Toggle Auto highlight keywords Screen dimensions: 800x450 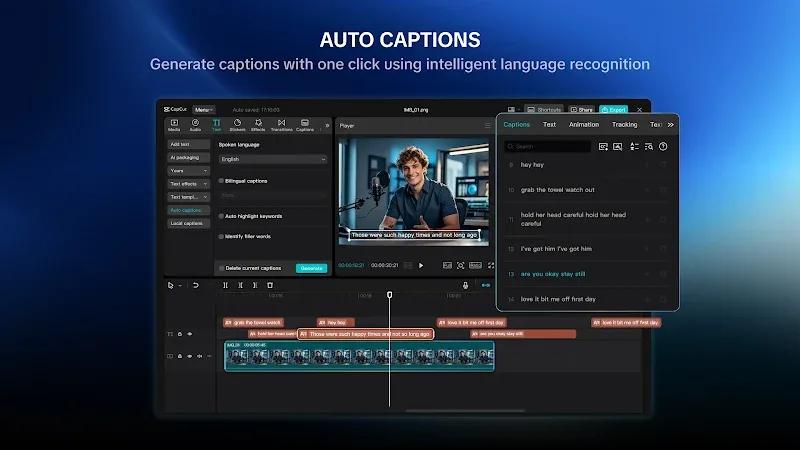point(221,216)
